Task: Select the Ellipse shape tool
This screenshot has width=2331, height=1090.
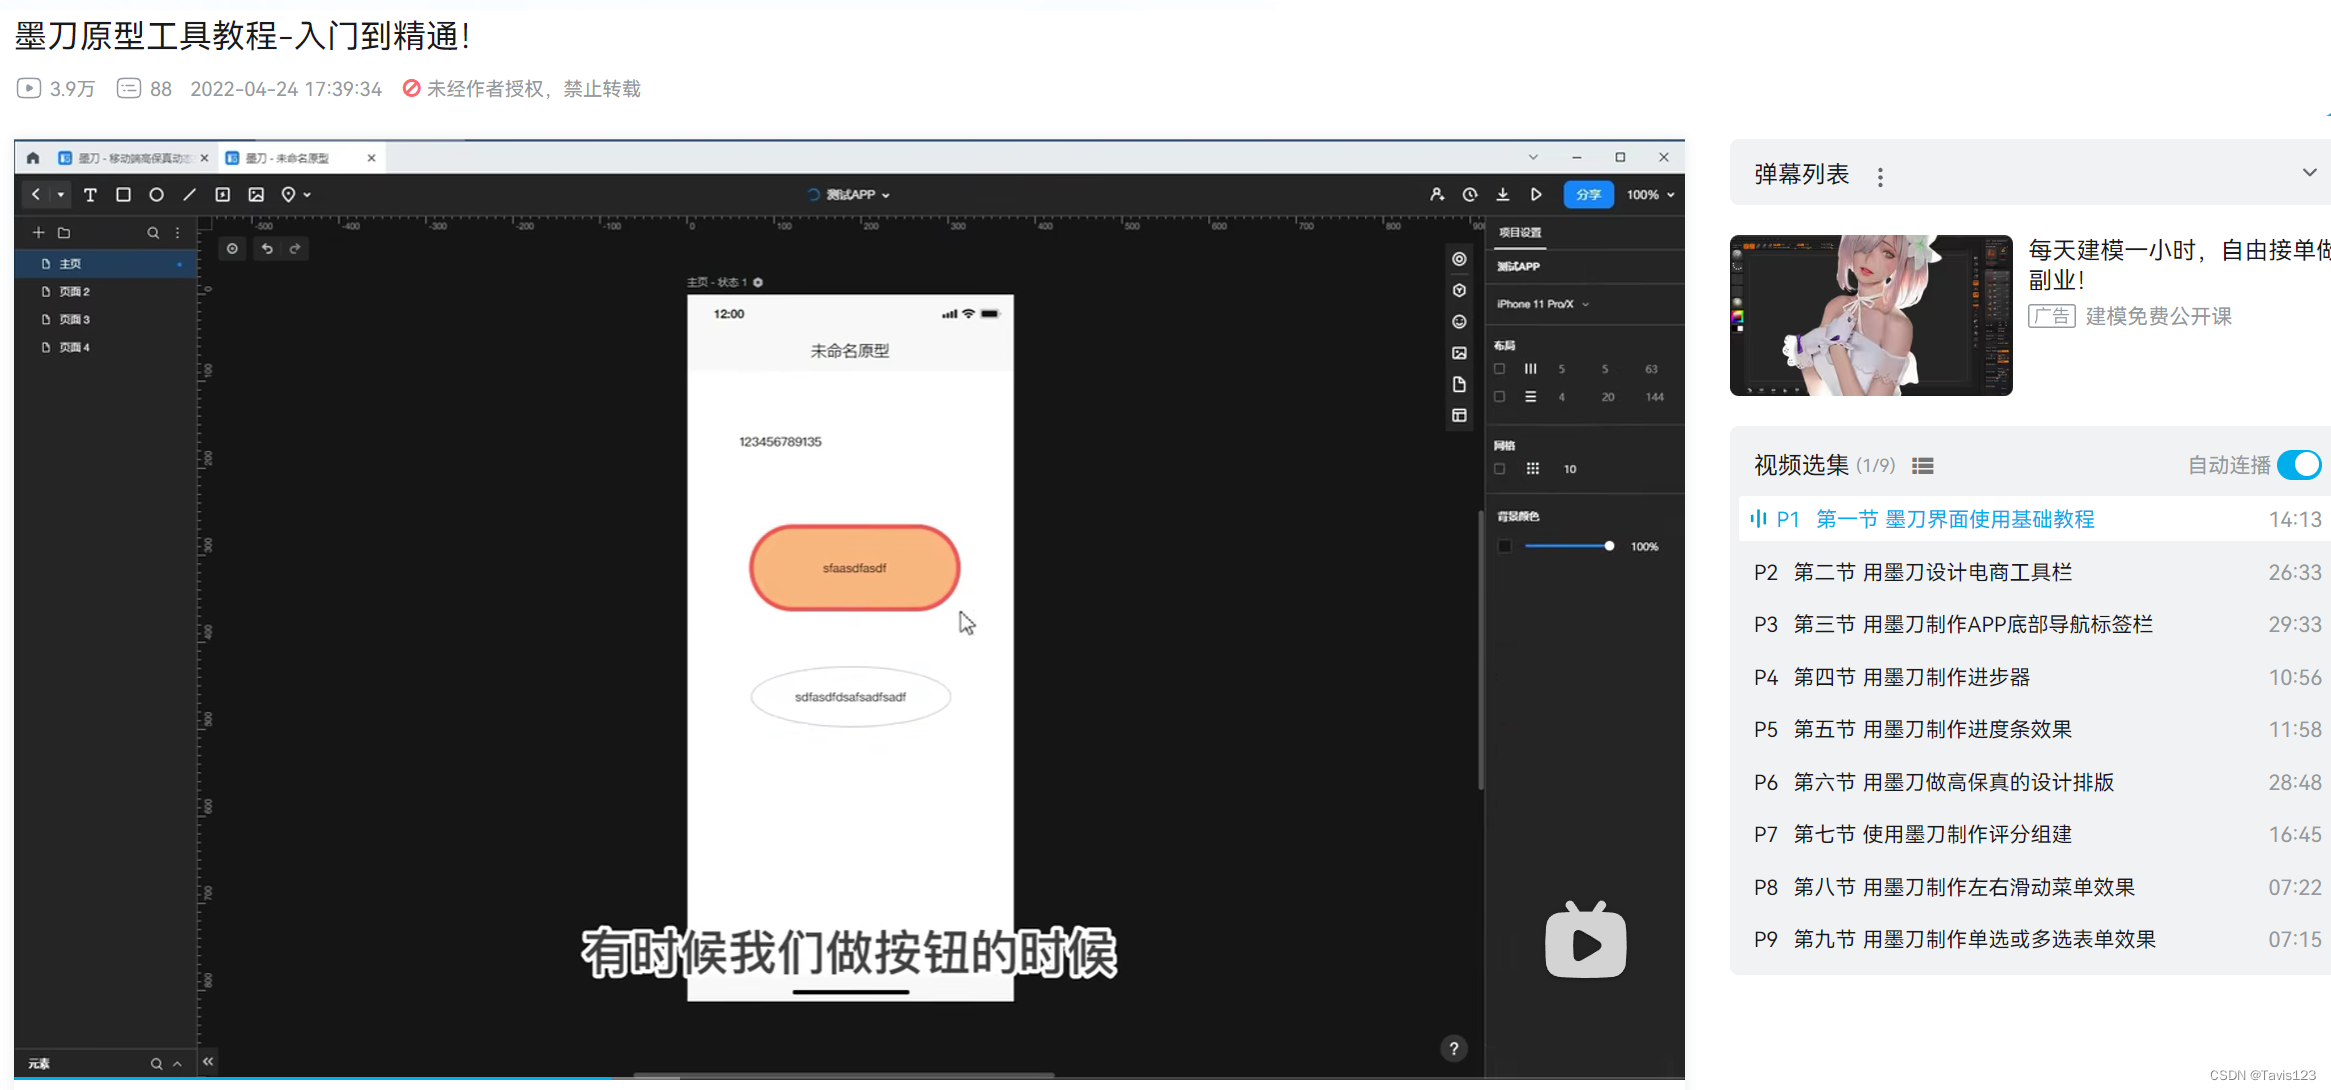Action: (156, 194)
